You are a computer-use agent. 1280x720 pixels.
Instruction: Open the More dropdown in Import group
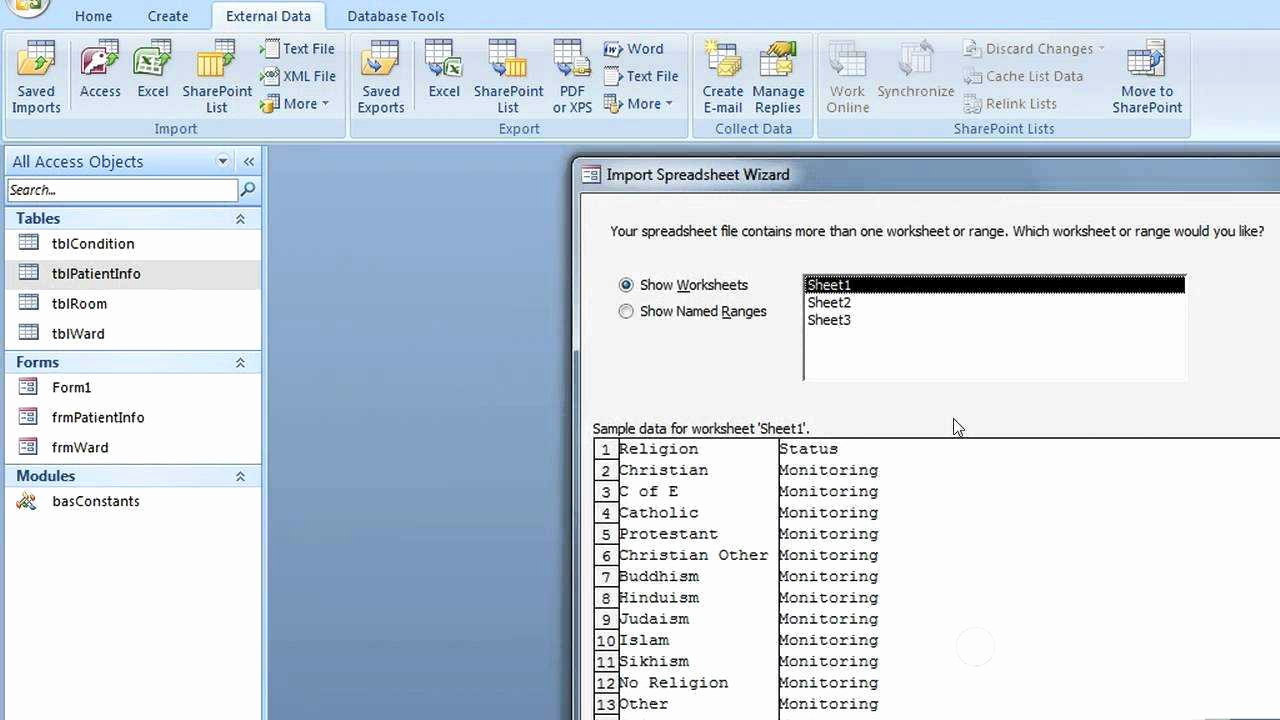pos(296,103)
